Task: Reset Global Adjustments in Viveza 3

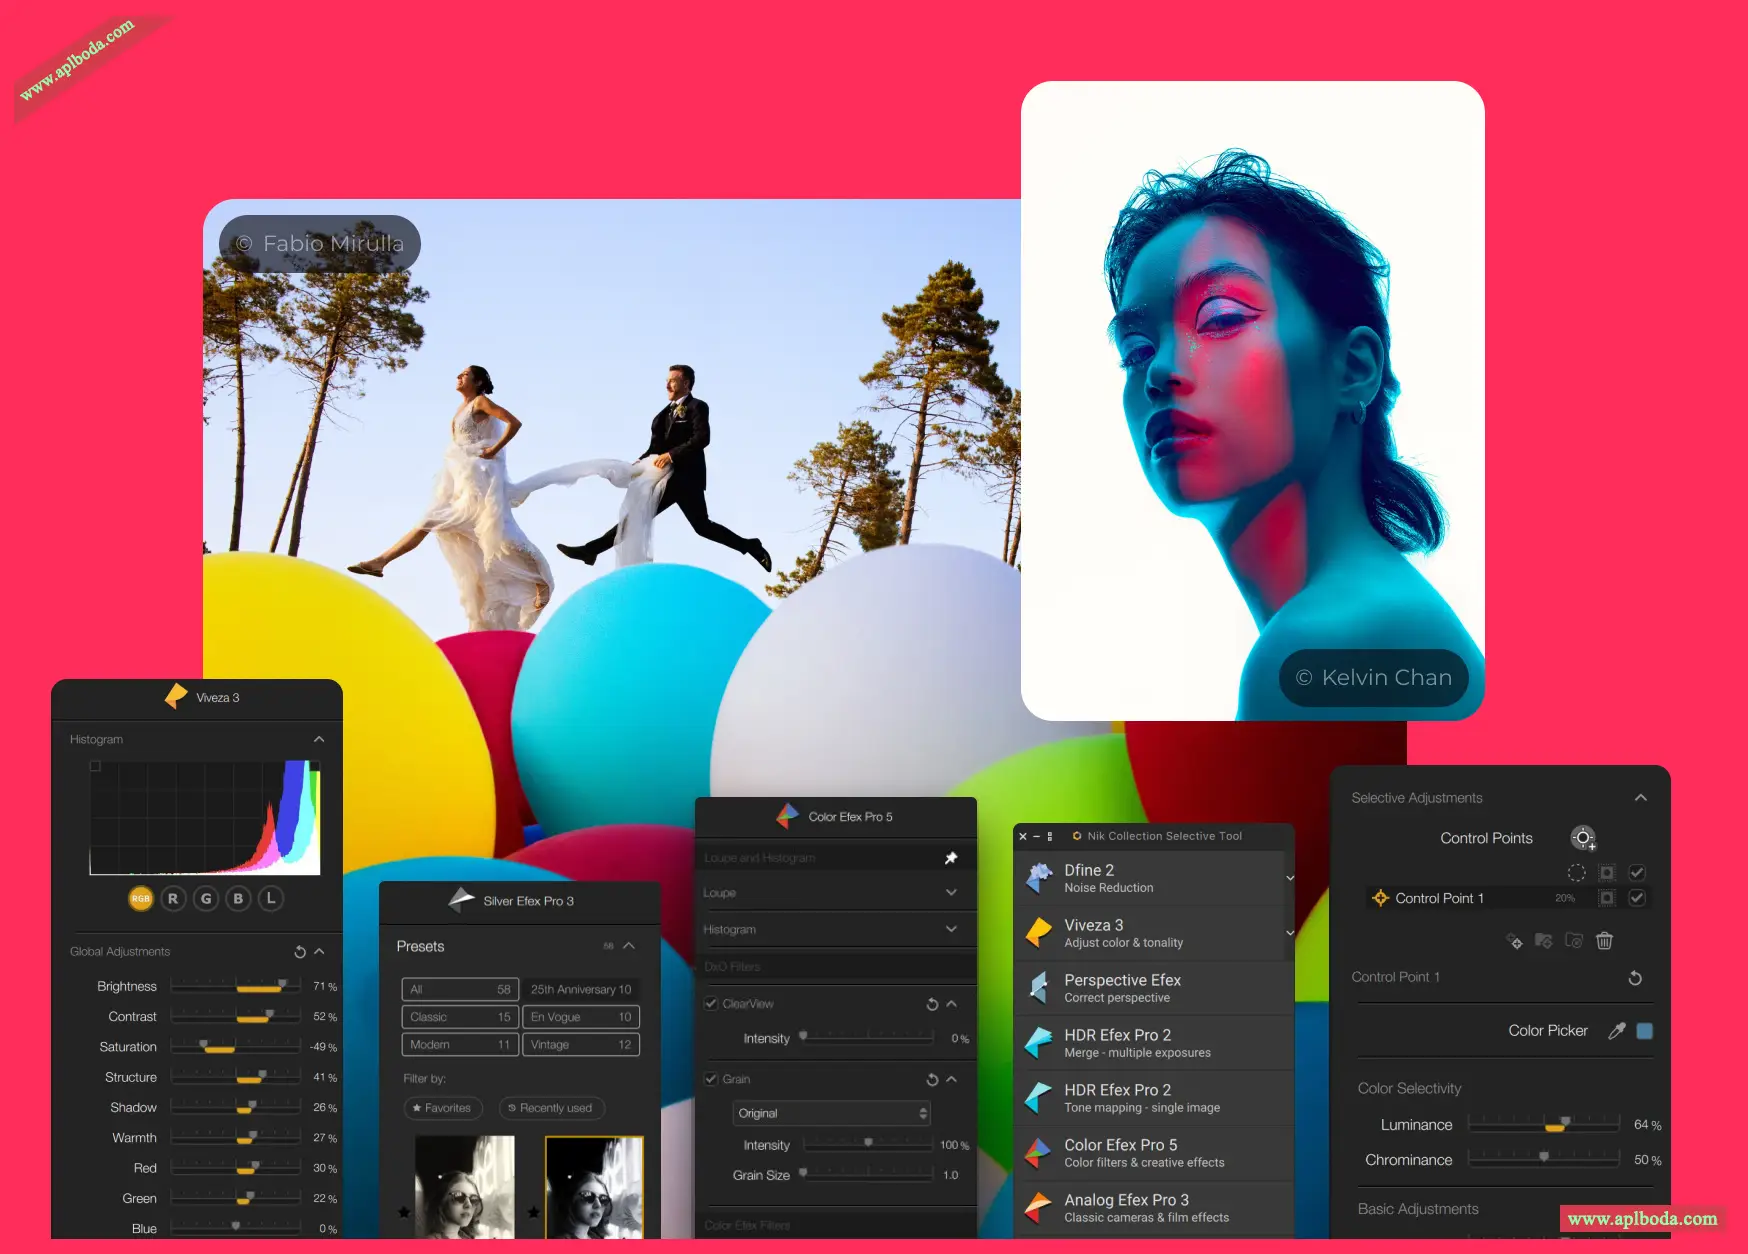Action: point(300,952)
